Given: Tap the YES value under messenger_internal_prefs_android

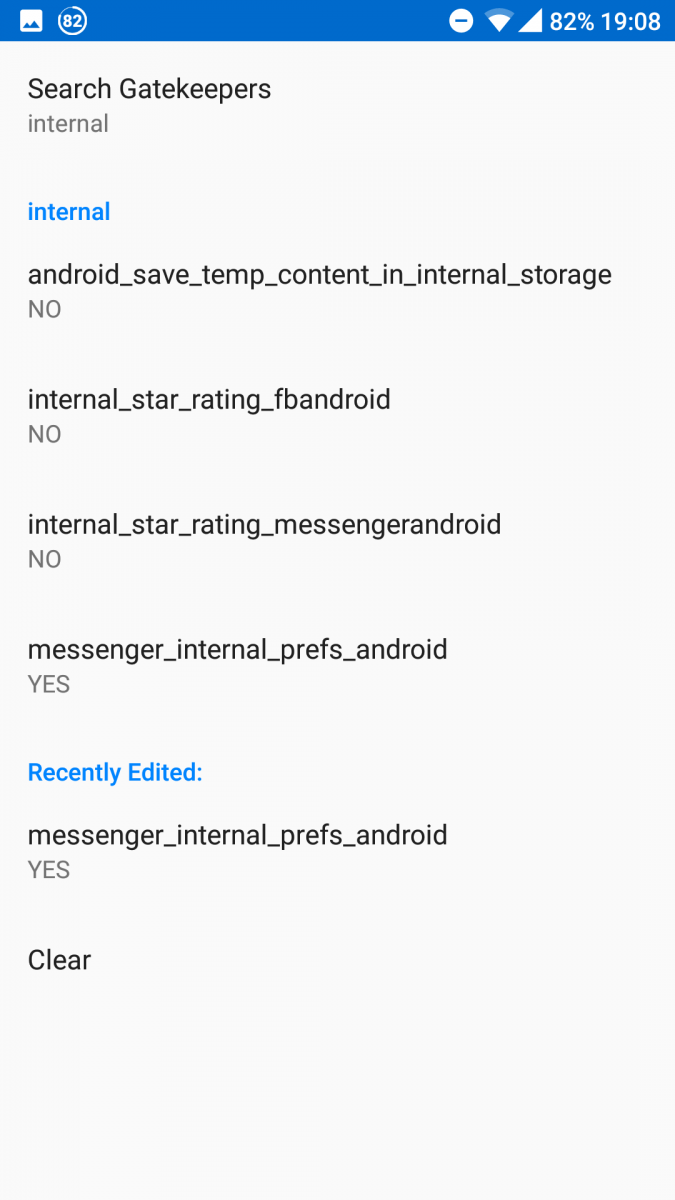Looking at the screenshot, I should click(48, 684).
